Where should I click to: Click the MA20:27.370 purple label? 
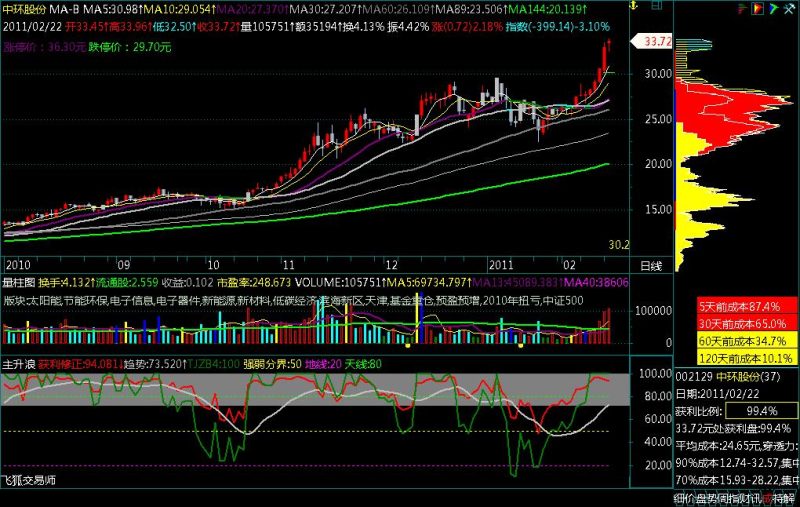pos(252,9)
